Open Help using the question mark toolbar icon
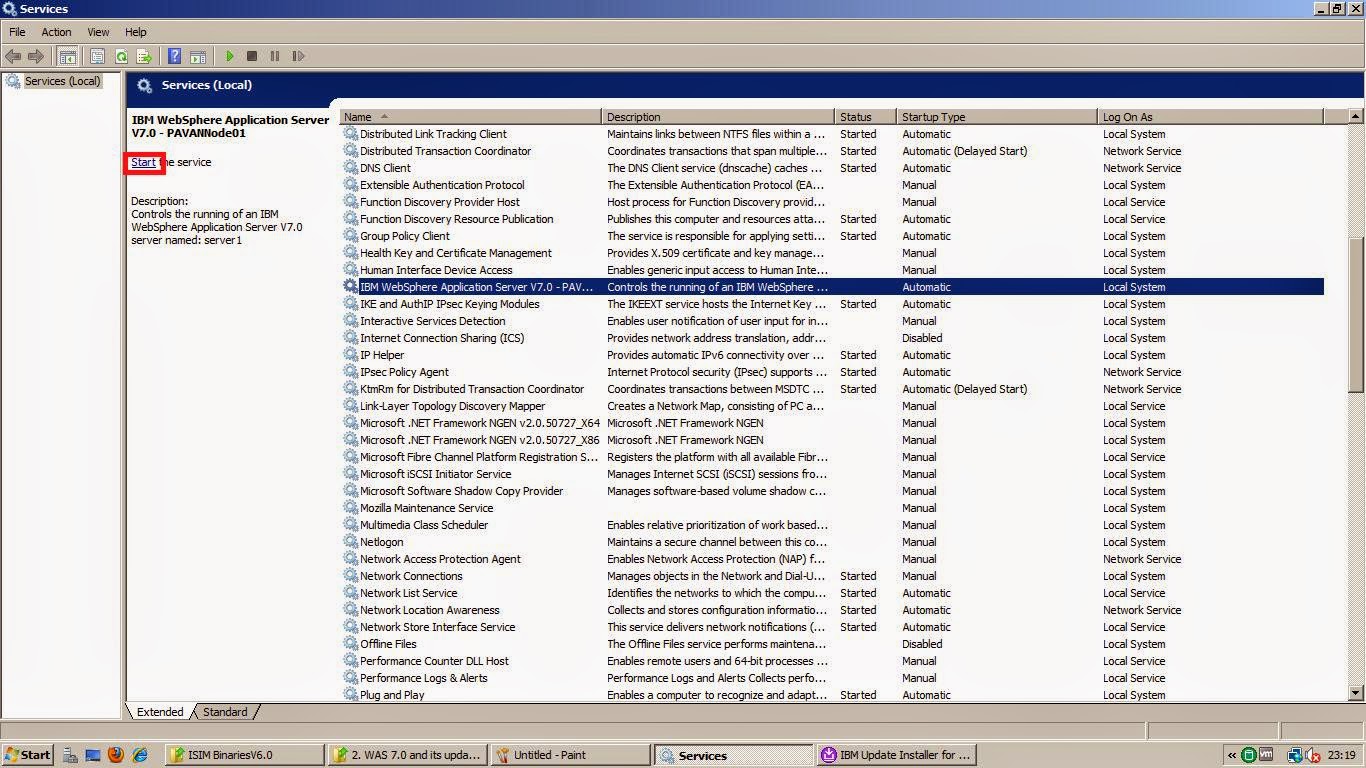 172,56
